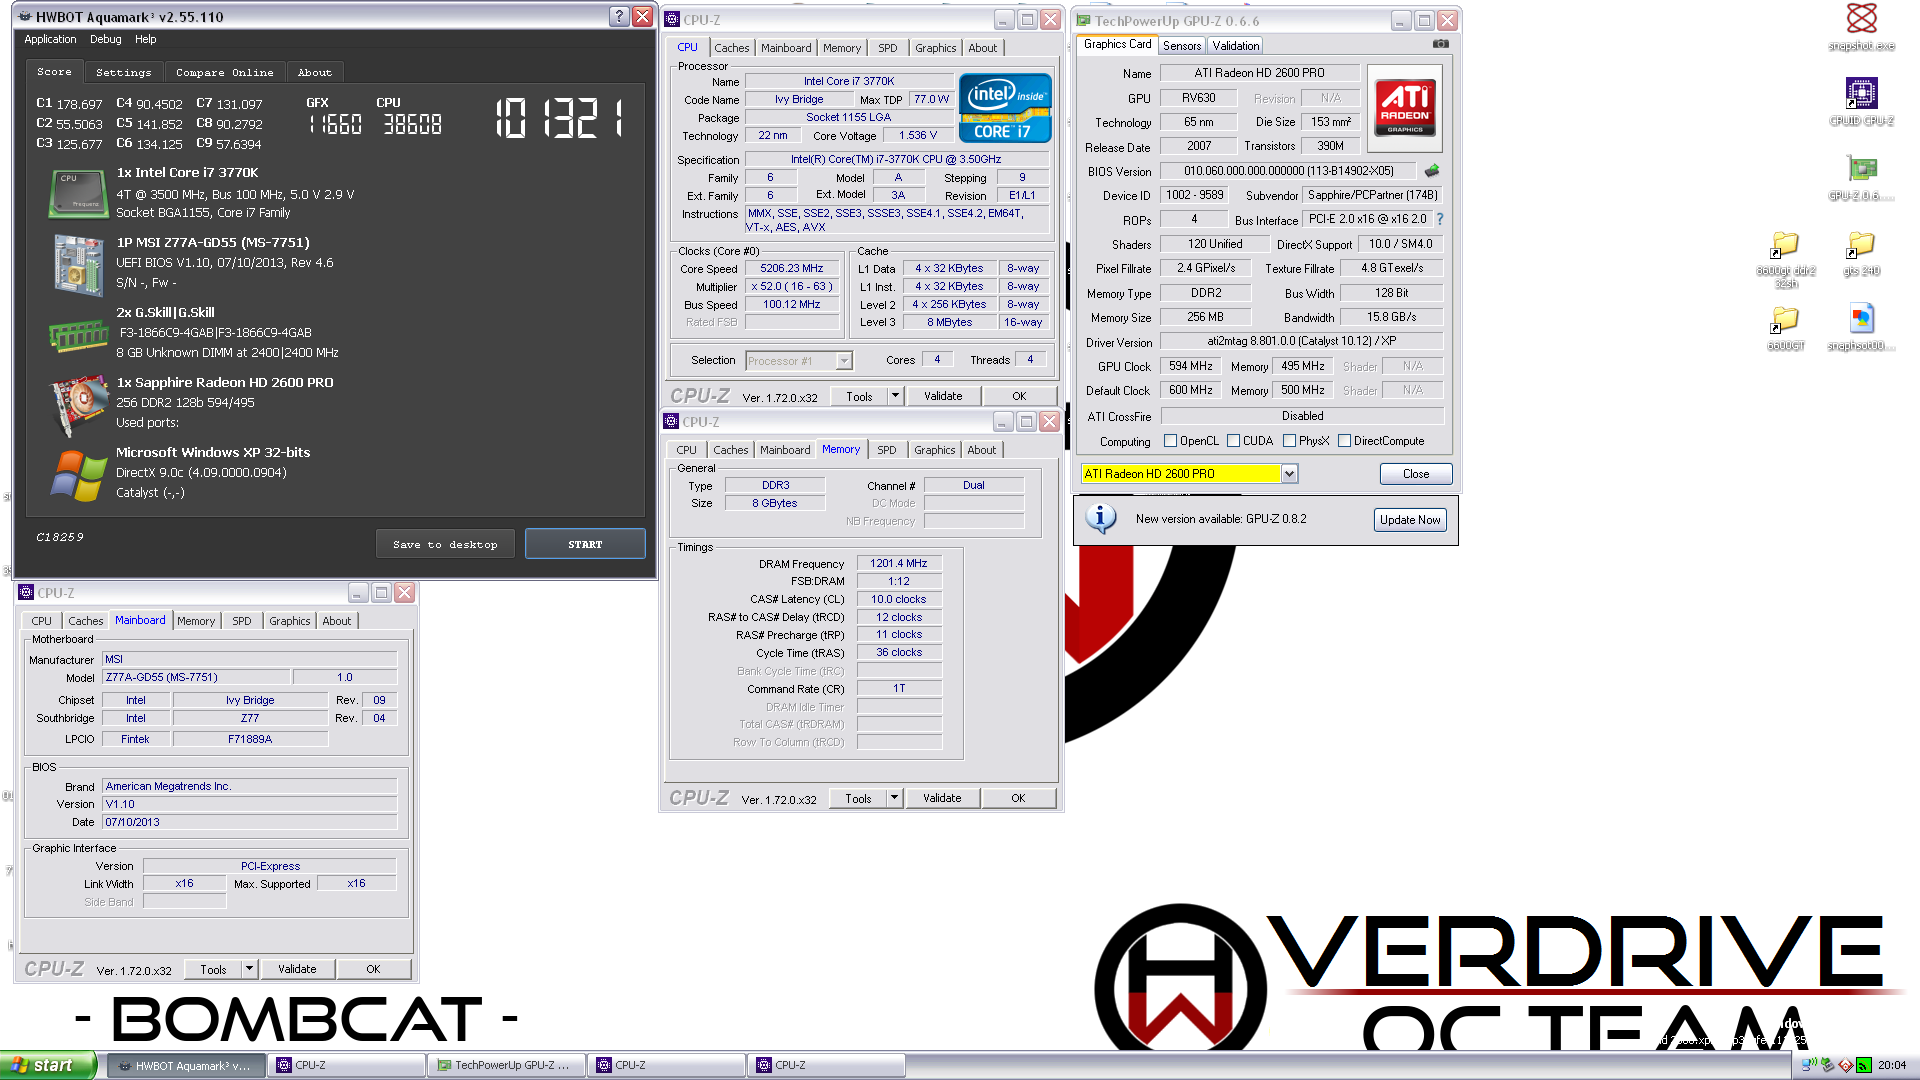Click the Close button in GPU-Z
This screenshot has width=1920, height=1080.
[x=1416, y=474]
